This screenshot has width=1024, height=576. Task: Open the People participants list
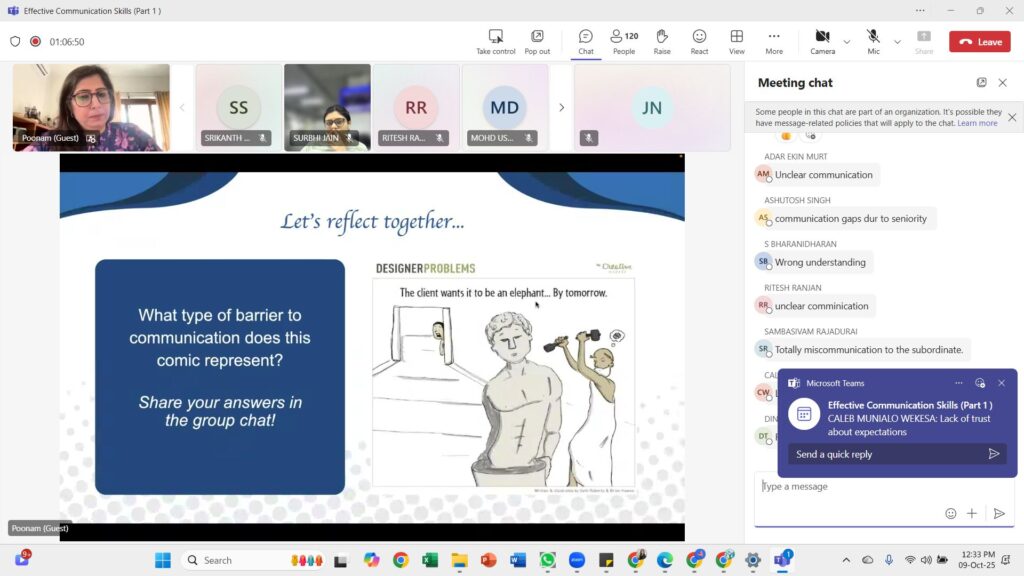pyautogui.click(x=624, y=37)
